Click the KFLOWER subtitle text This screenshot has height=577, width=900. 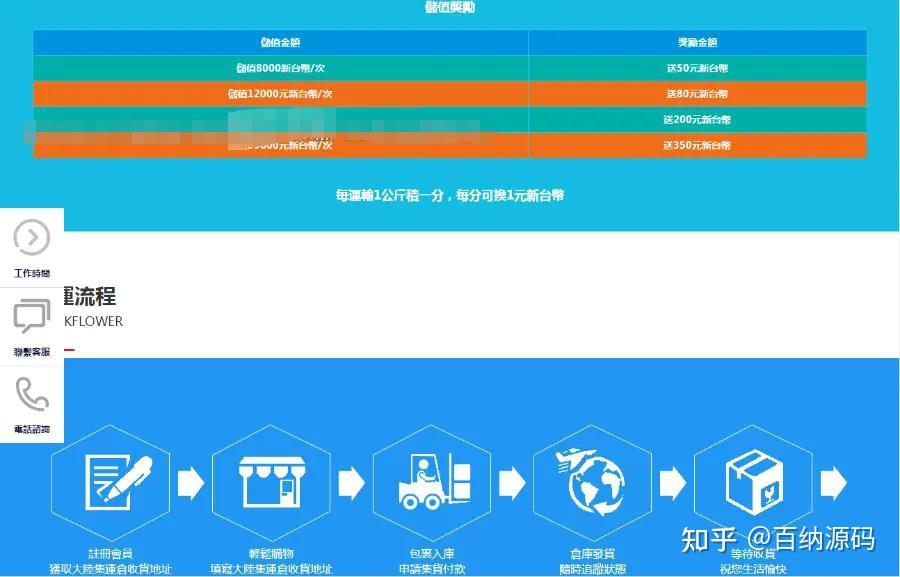tap(94, 322)
